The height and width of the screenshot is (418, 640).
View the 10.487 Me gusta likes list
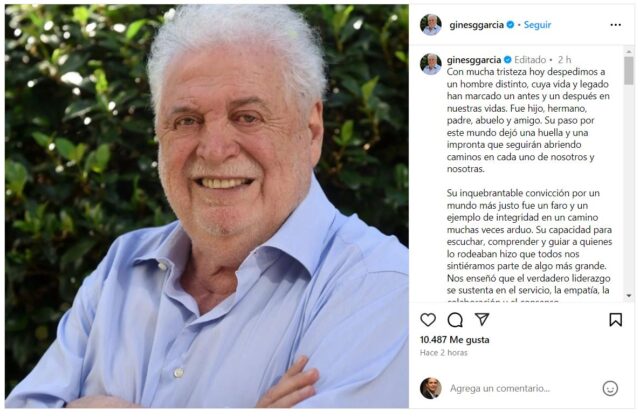point(454,340)
